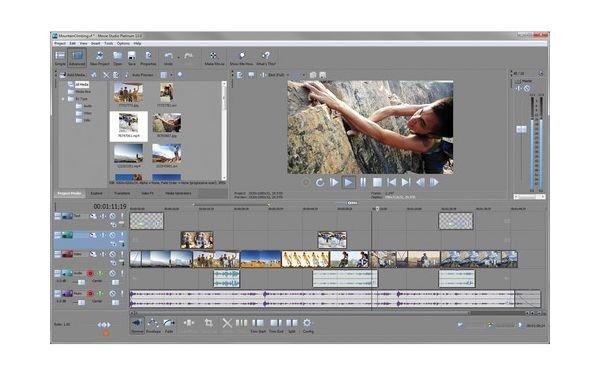Arm the Music track for record

(90, 294)
